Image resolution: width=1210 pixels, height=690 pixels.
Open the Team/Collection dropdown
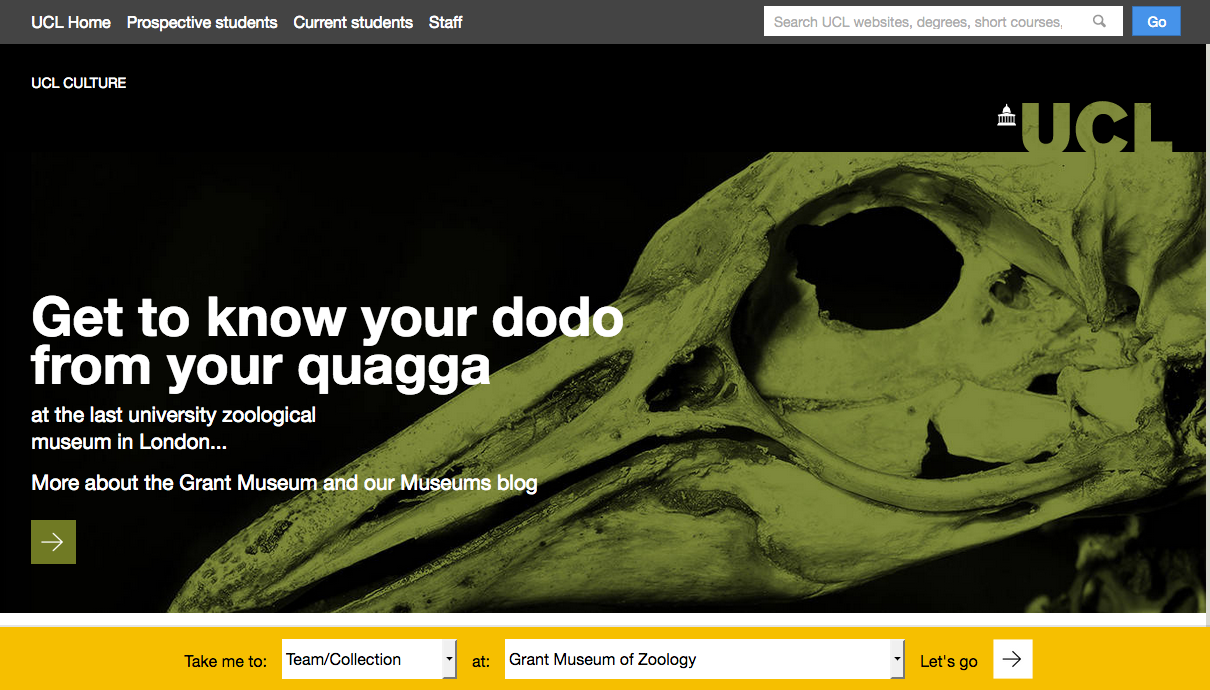[369, 659]
